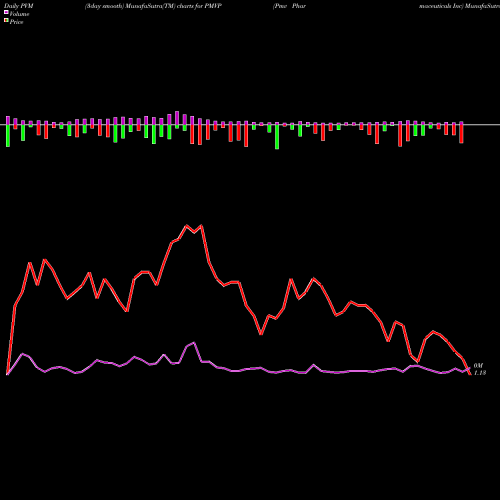The image size is (500, 500).
Task: Click the Price legend swatch
Action: tap(6, 21)
